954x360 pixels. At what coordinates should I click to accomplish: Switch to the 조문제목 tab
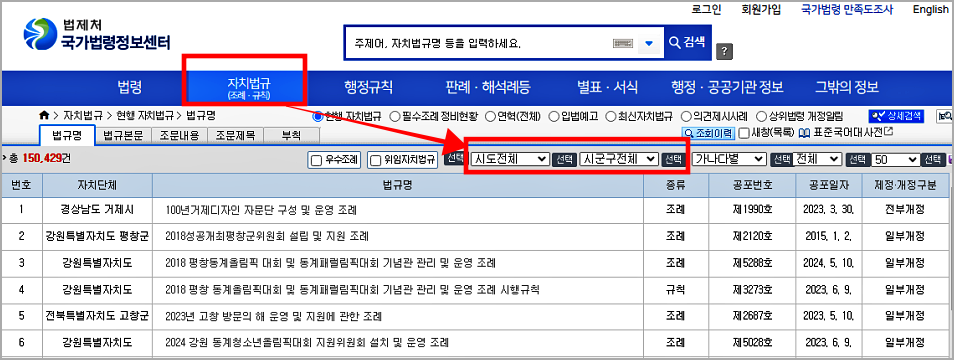pyautogui.click(x=236, y=135)
